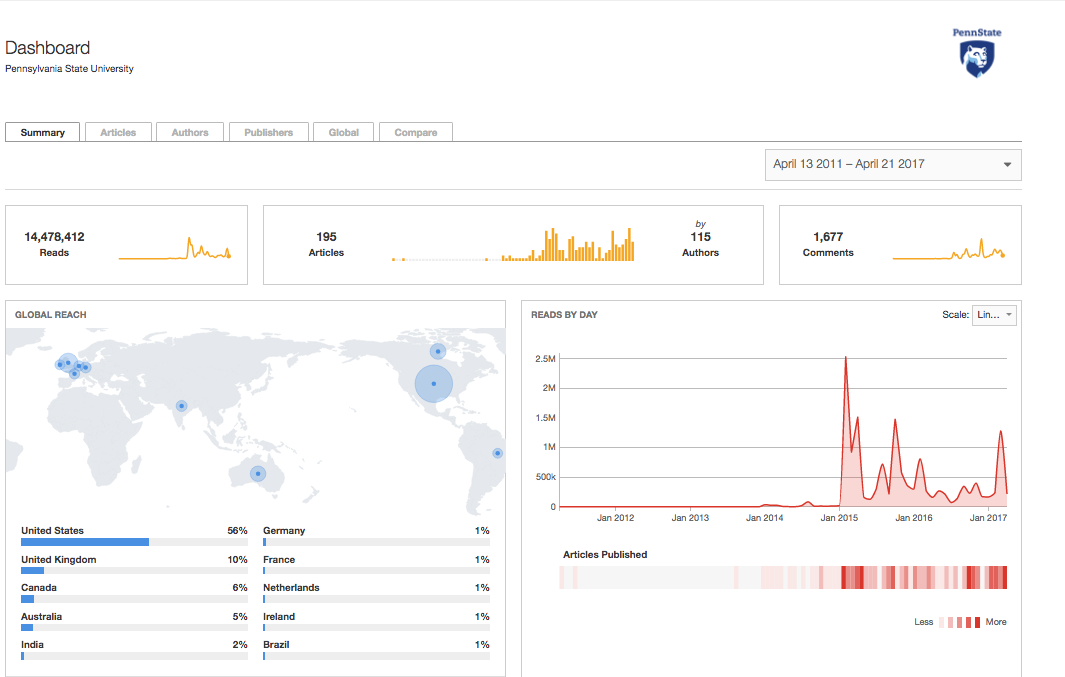The image size is (1065, 677).
Task: Open the Global tab
Action: [x=343, y=132]
